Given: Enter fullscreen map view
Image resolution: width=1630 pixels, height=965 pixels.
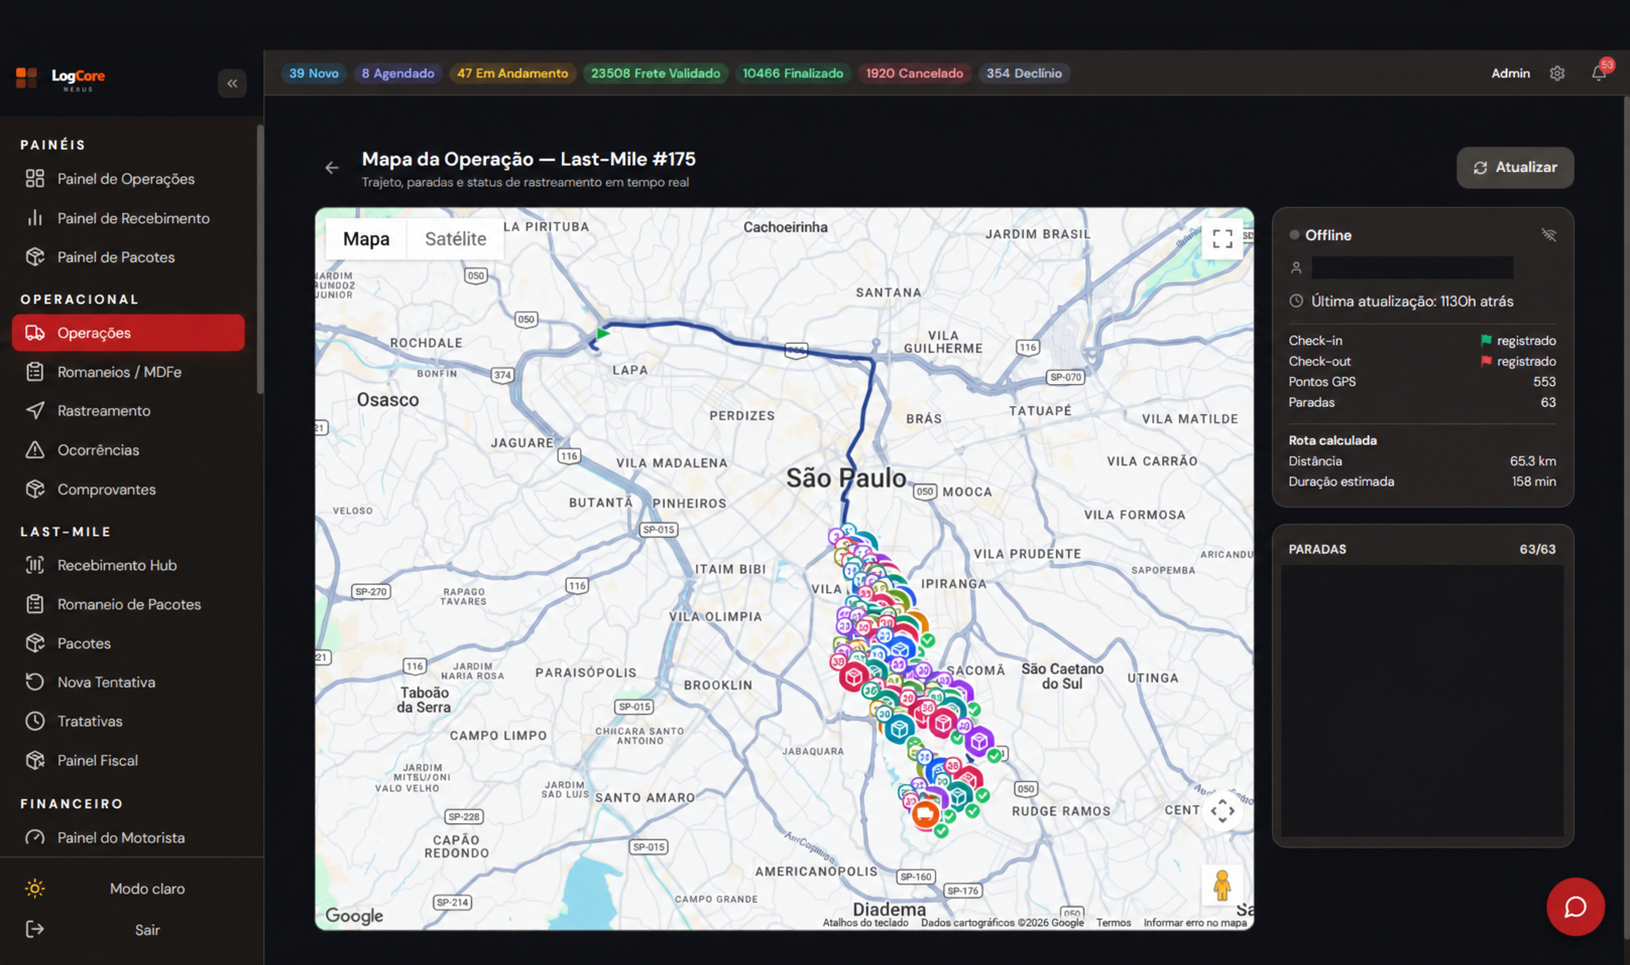Looking at the screenshot, I should coord(1222,239).
